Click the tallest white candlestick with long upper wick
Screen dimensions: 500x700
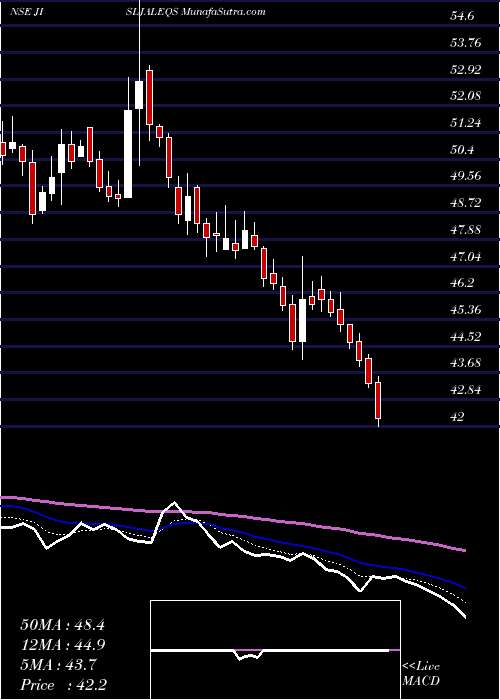(x=139, y=94)
